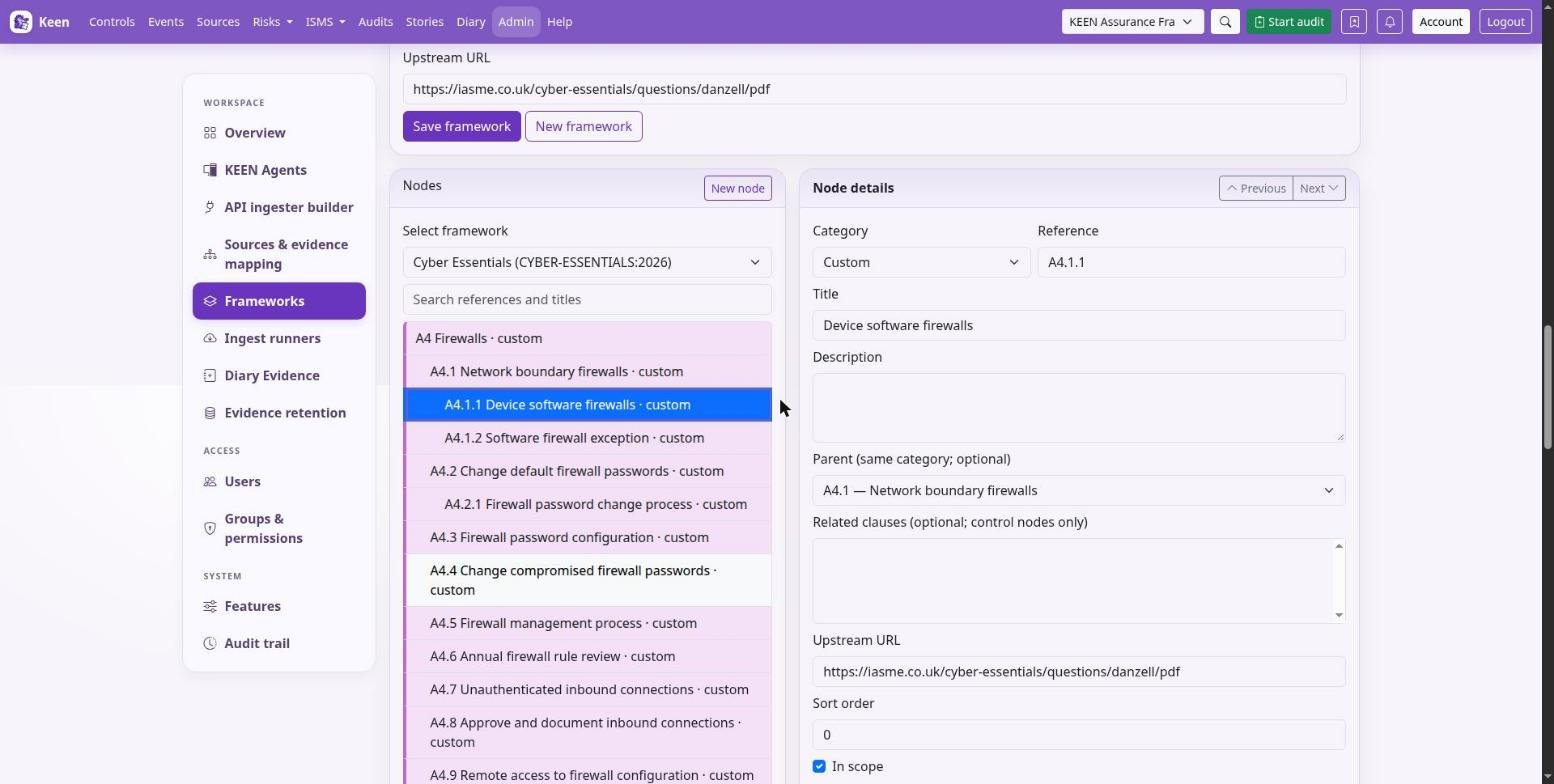Uncheck the In scope checkbox
The image size is (1554, 784).
[x=819, y=766]
